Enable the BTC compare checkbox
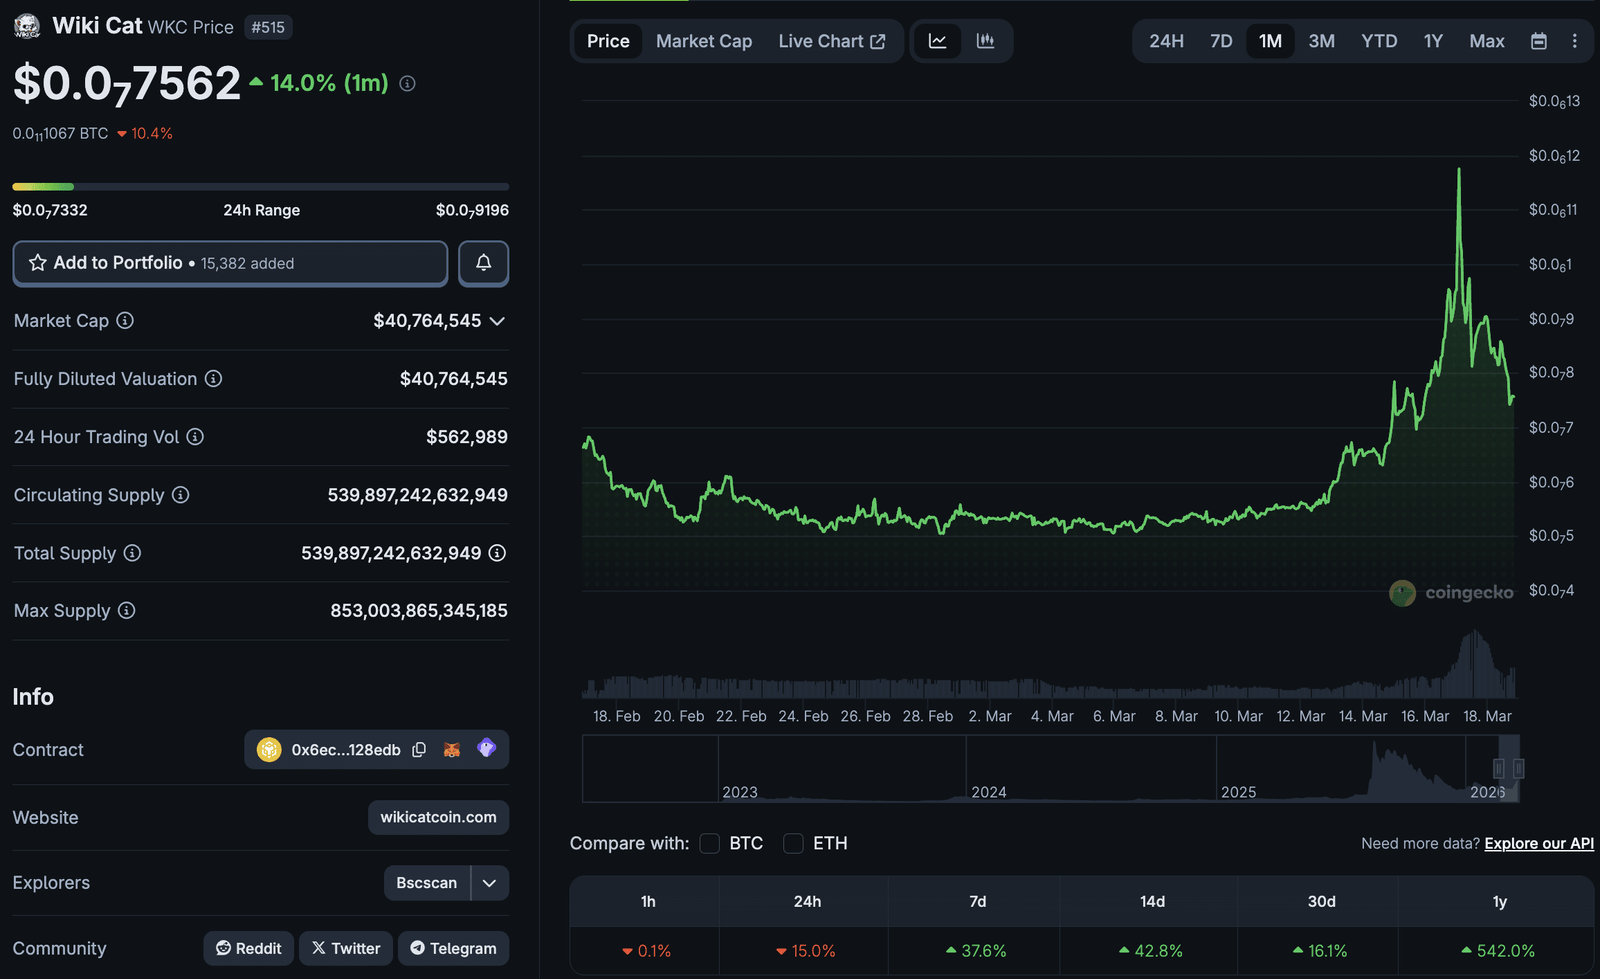The height and width of the screenshot is (979, 1600). pyautogui.click(x=710, y=843)
